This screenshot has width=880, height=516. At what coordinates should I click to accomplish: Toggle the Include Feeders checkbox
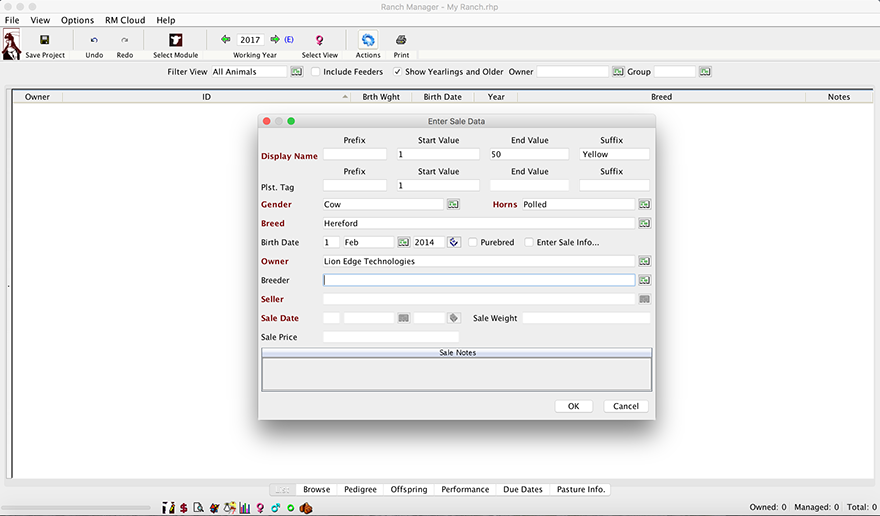[x=316, y=72]
